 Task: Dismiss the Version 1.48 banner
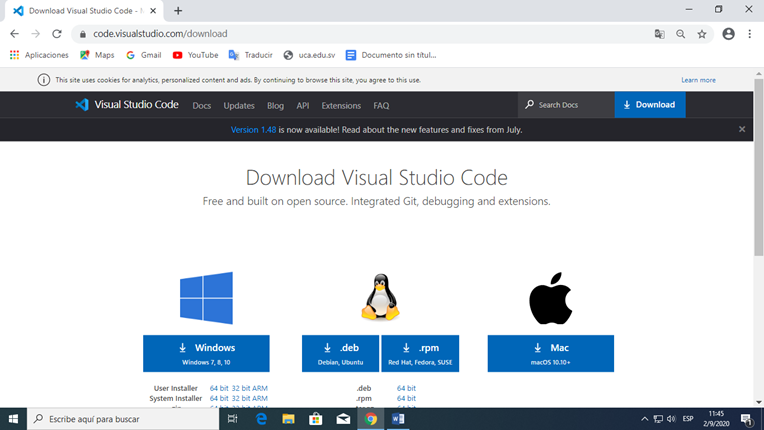pos(742,130)
